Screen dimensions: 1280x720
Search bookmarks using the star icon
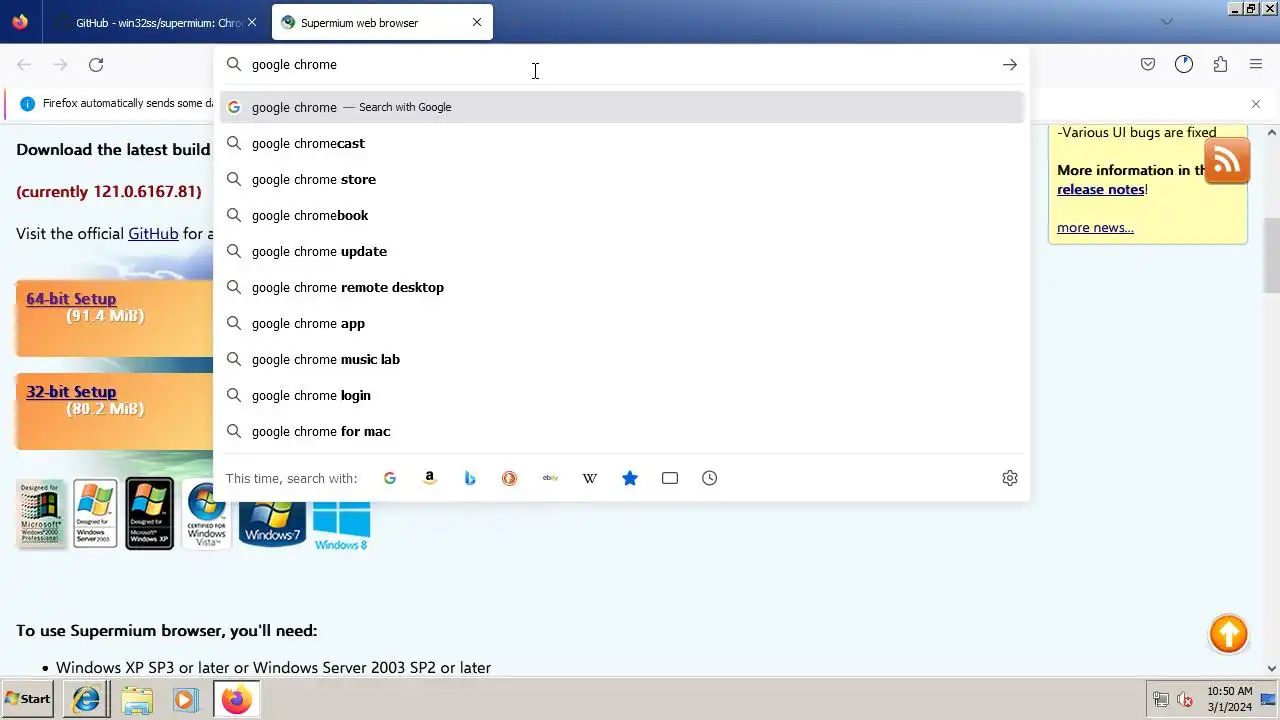(630, 478)
